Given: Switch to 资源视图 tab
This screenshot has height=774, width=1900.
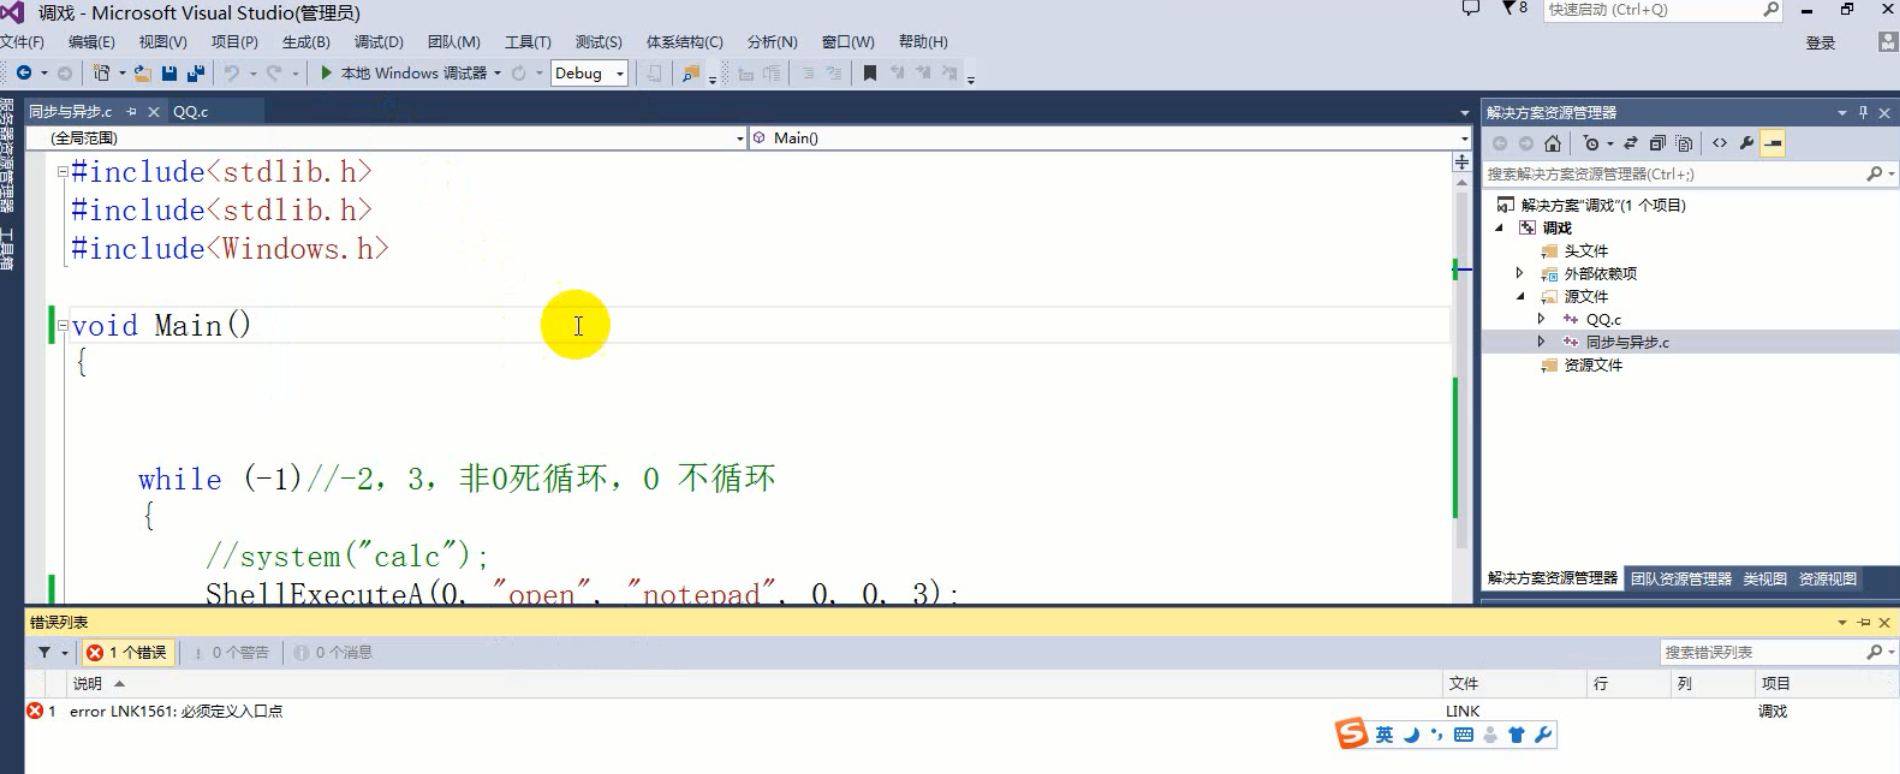Looking at the screenshot, I should [x=1828, y=579].
